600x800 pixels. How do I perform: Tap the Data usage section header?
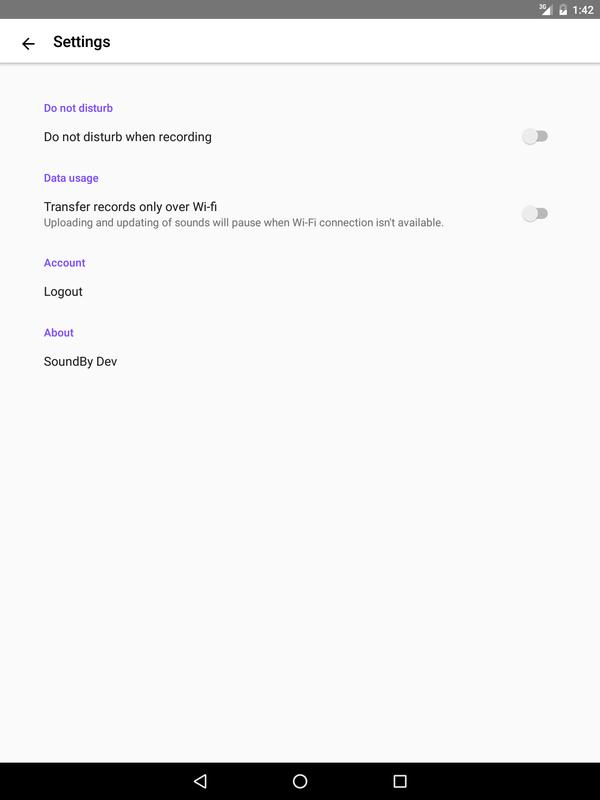click(71, 178)
